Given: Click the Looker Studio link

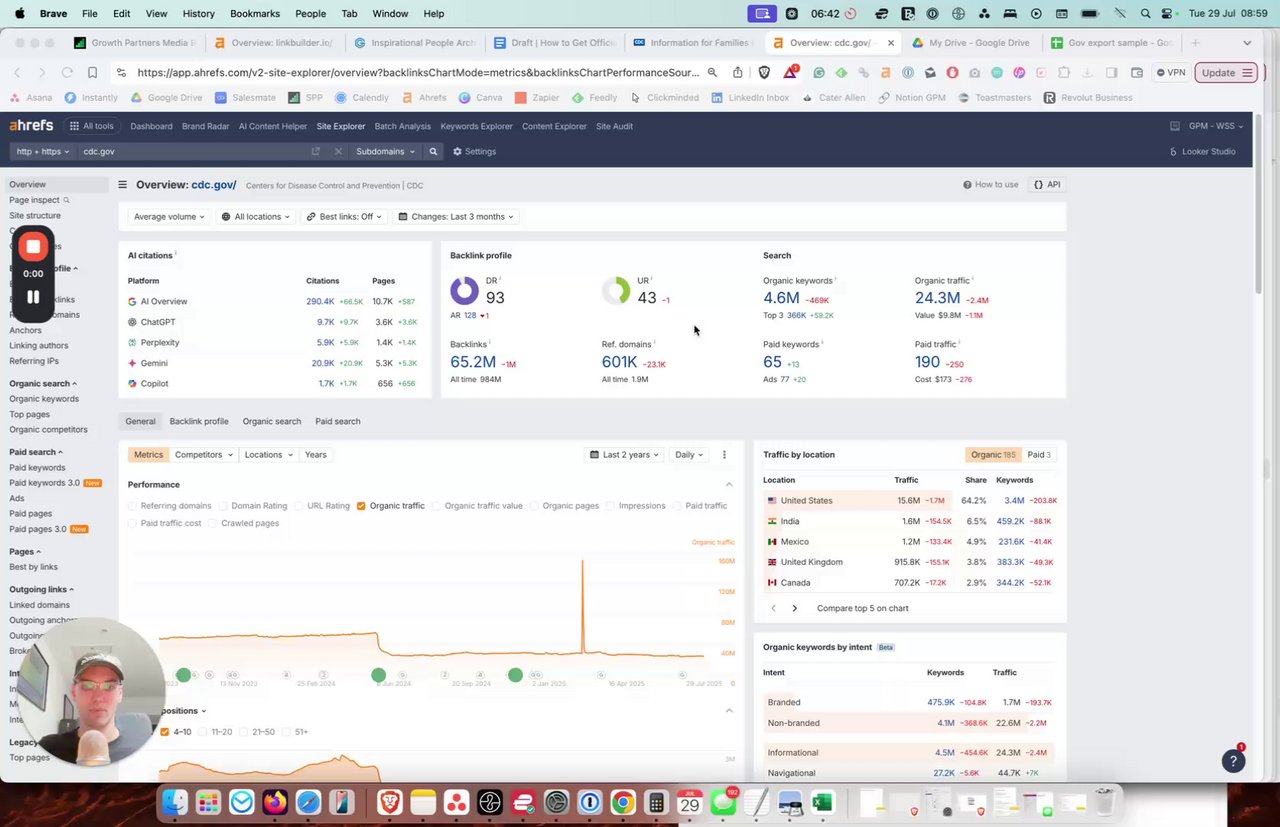Looking at the screenshot, I should (x=1202, y=152).
